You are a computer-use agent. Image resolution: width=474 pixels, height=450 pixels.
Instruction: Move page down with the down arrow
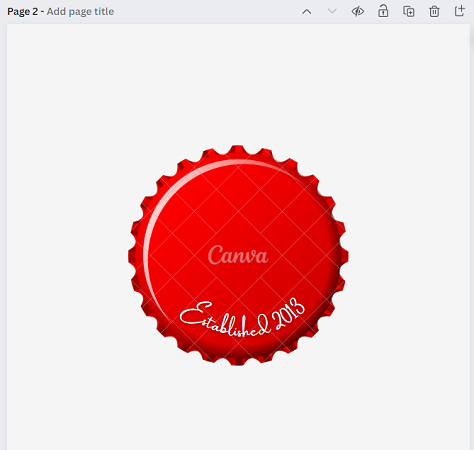point(332,12)
